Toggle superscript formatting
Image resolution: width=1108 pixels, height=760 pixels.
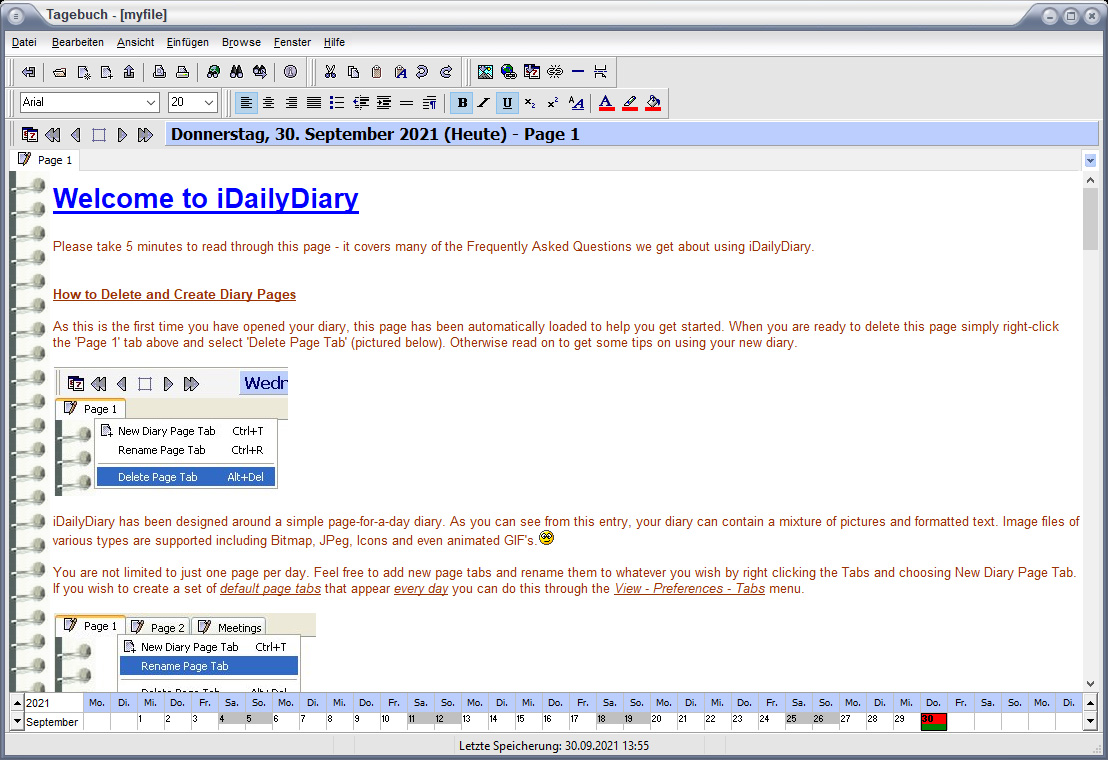pyautogui.click(x=553, y=103)
